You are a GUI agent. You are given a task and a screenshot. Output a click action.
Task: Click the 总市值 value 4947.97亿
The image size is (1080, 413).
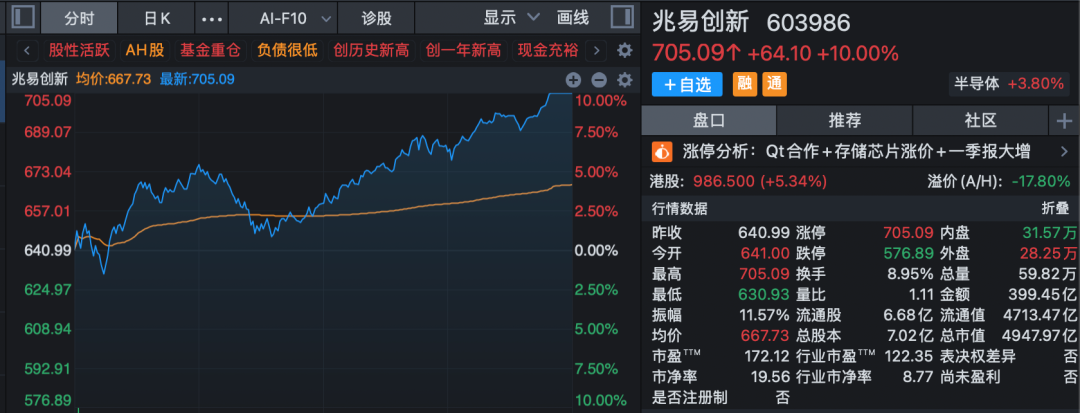1038,335
